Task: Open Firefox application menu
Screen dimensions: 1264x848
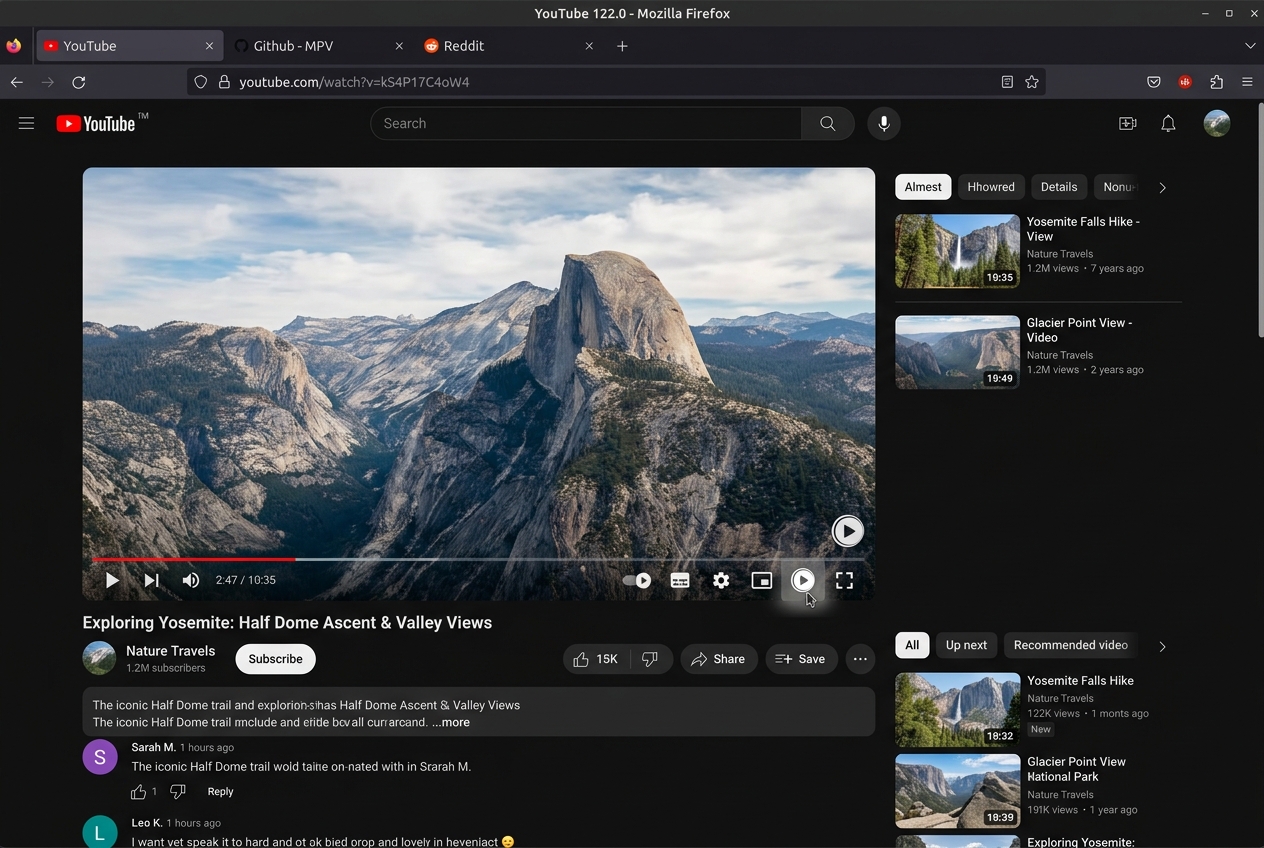Action: click(1247, 82)
